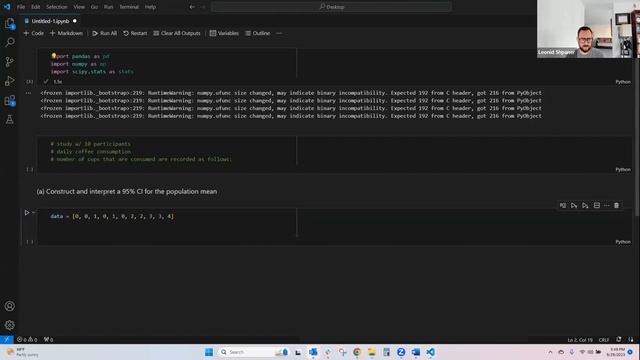
Task: Open the Run and Debug view
Action: pos(9,81)
